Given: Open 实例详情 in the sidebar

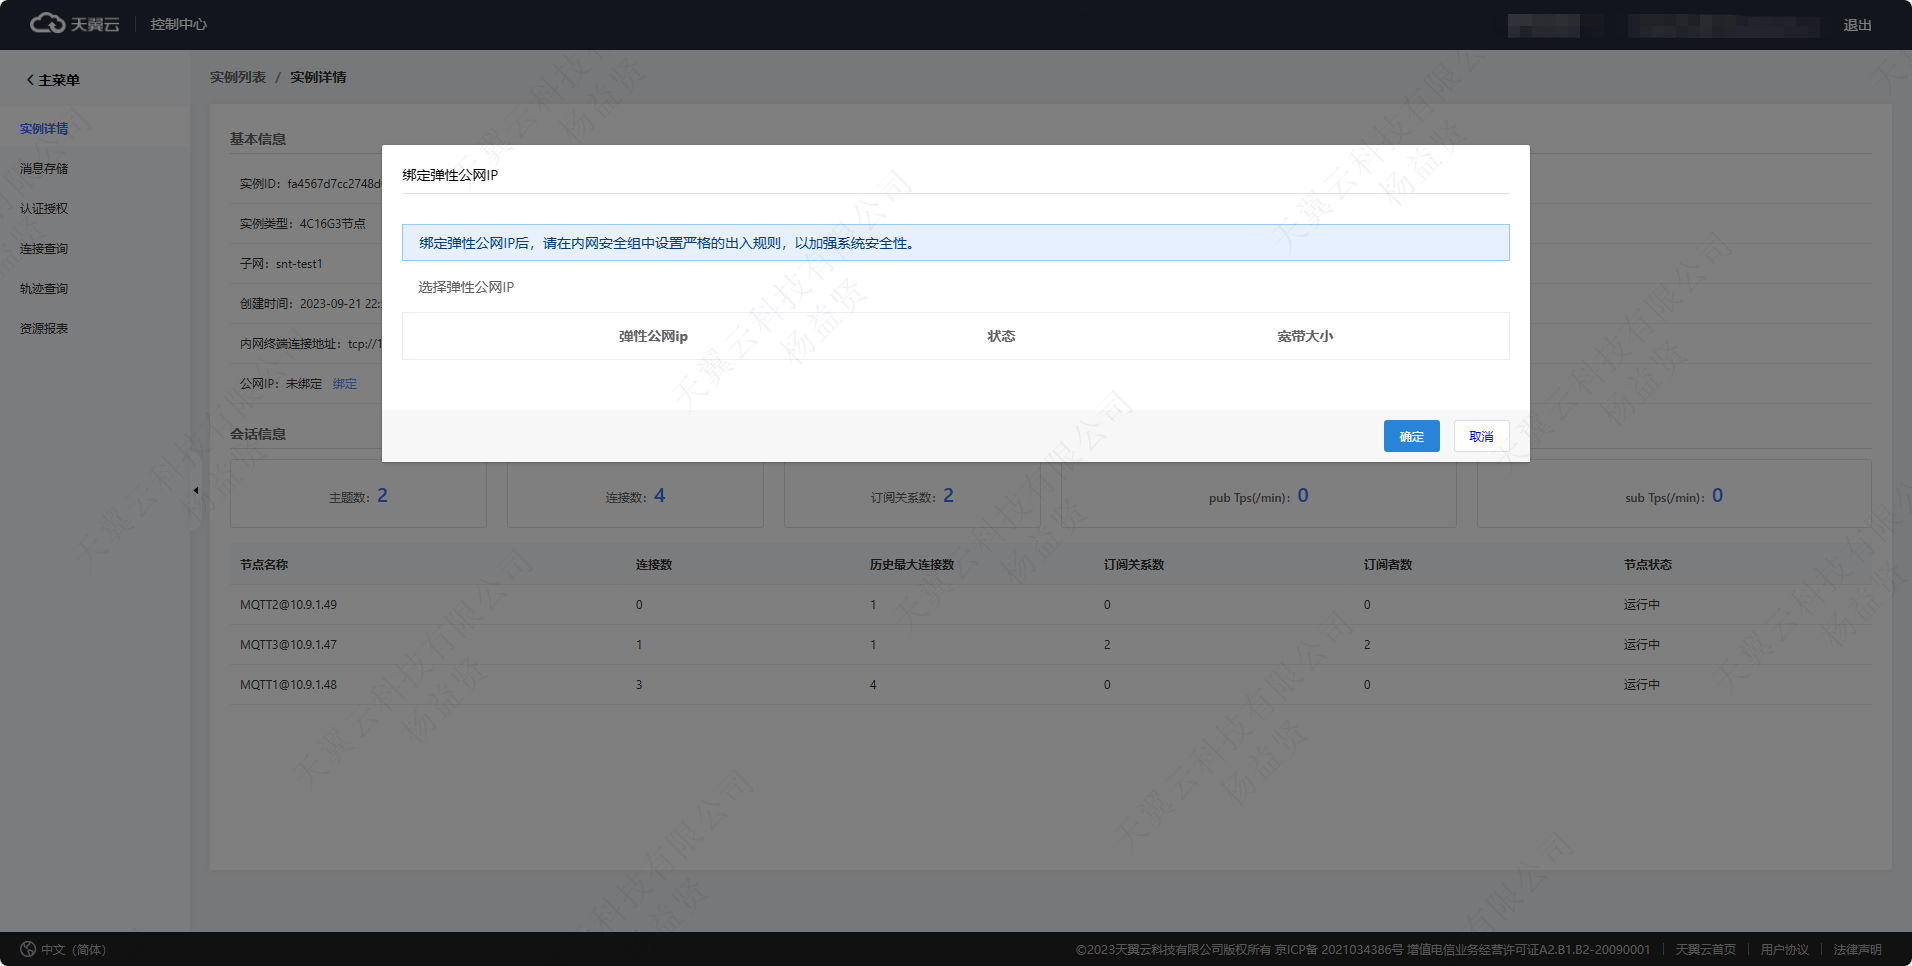Looking at the screenshot, I should pos(44,129).
